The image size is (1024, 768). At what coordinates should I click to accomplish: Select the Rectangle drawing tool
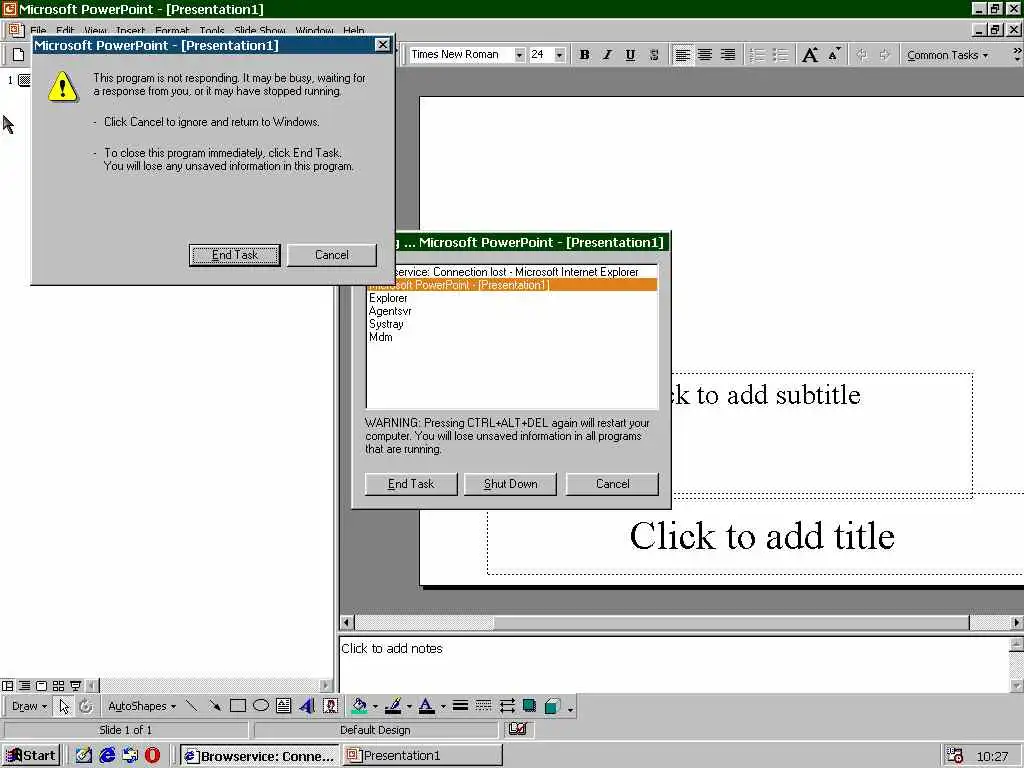238,706
